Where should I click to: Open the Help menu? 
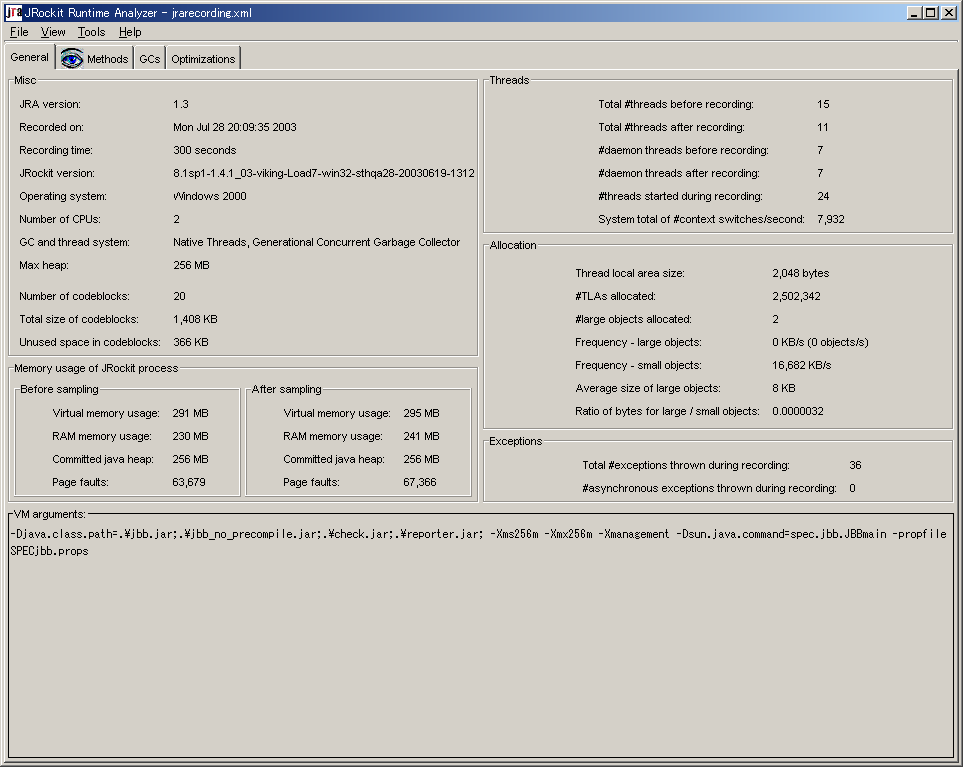[129, 32]
